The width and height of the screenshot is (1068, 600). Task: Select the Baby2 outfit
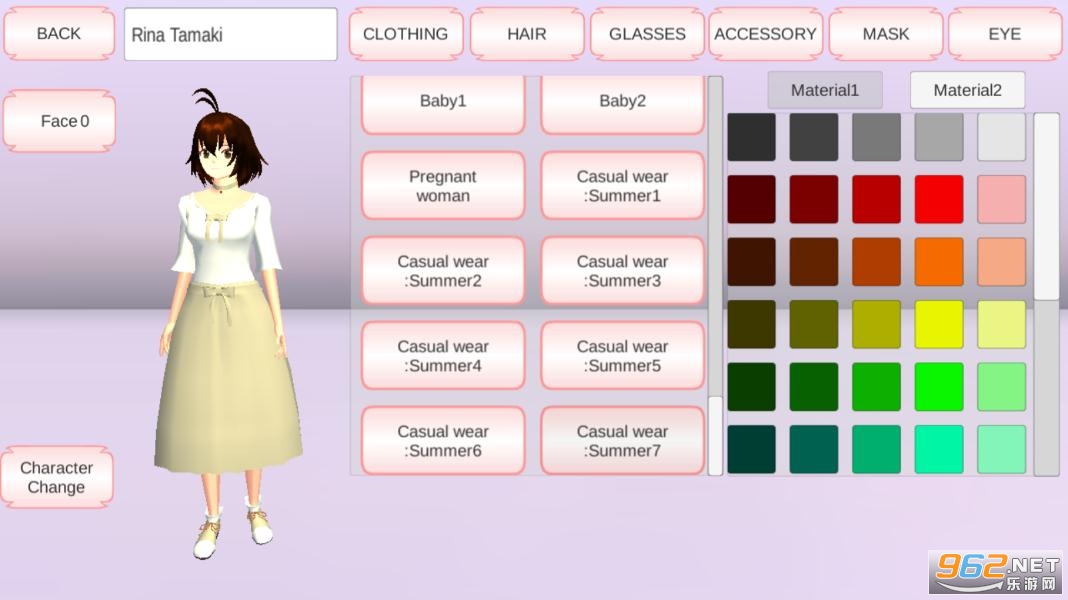[622, 102]
